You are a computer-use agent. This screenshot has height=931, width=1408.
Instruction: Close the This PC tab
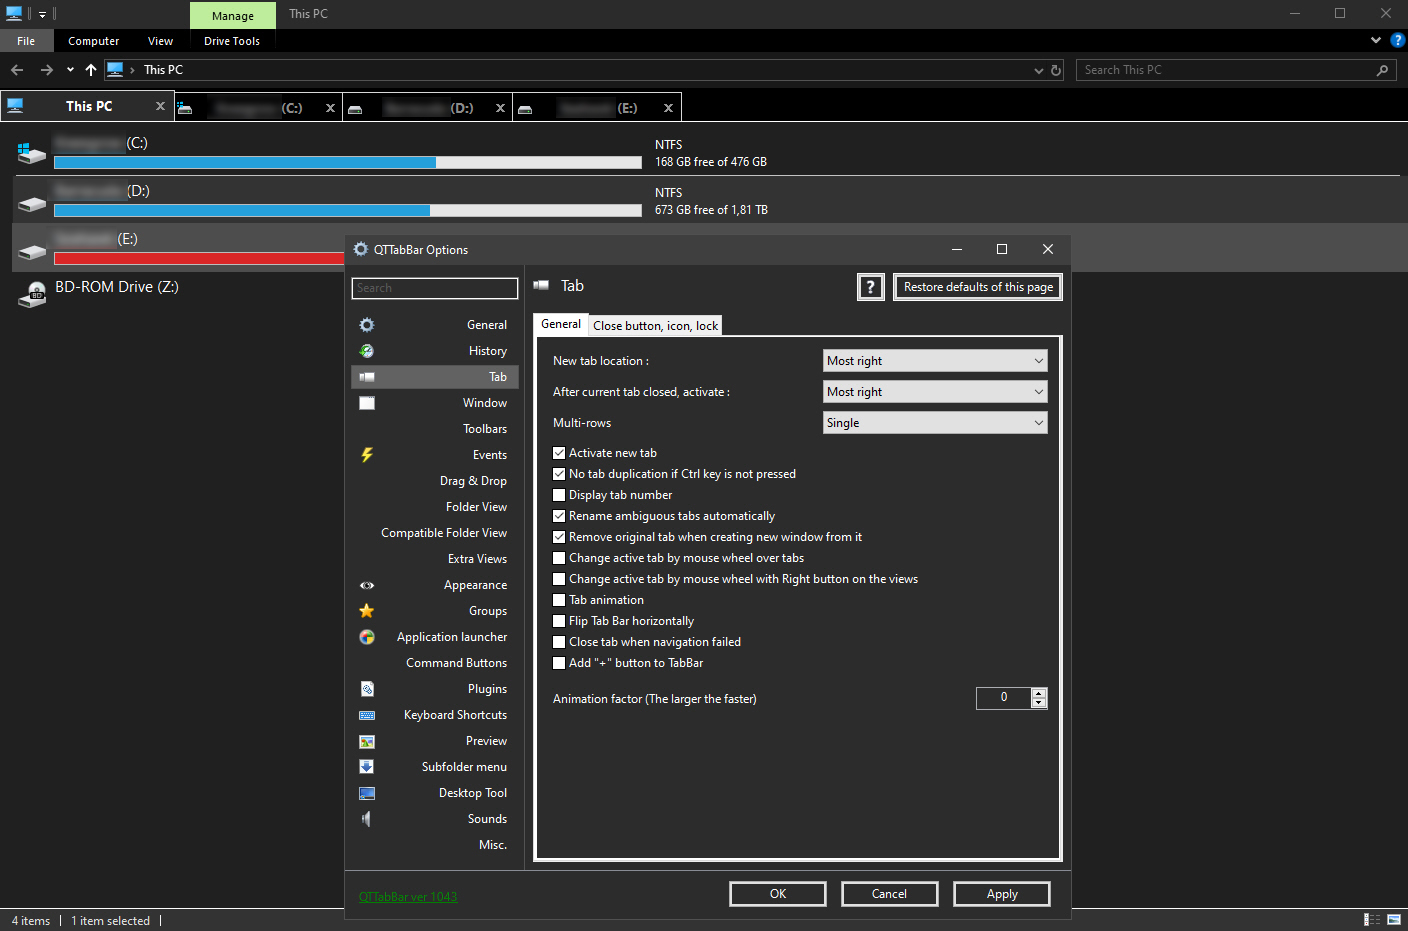160,106
